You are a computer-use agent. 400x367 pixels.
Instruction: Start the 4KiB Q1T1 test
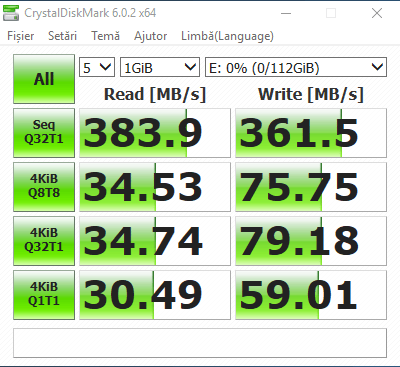point(44,295)
